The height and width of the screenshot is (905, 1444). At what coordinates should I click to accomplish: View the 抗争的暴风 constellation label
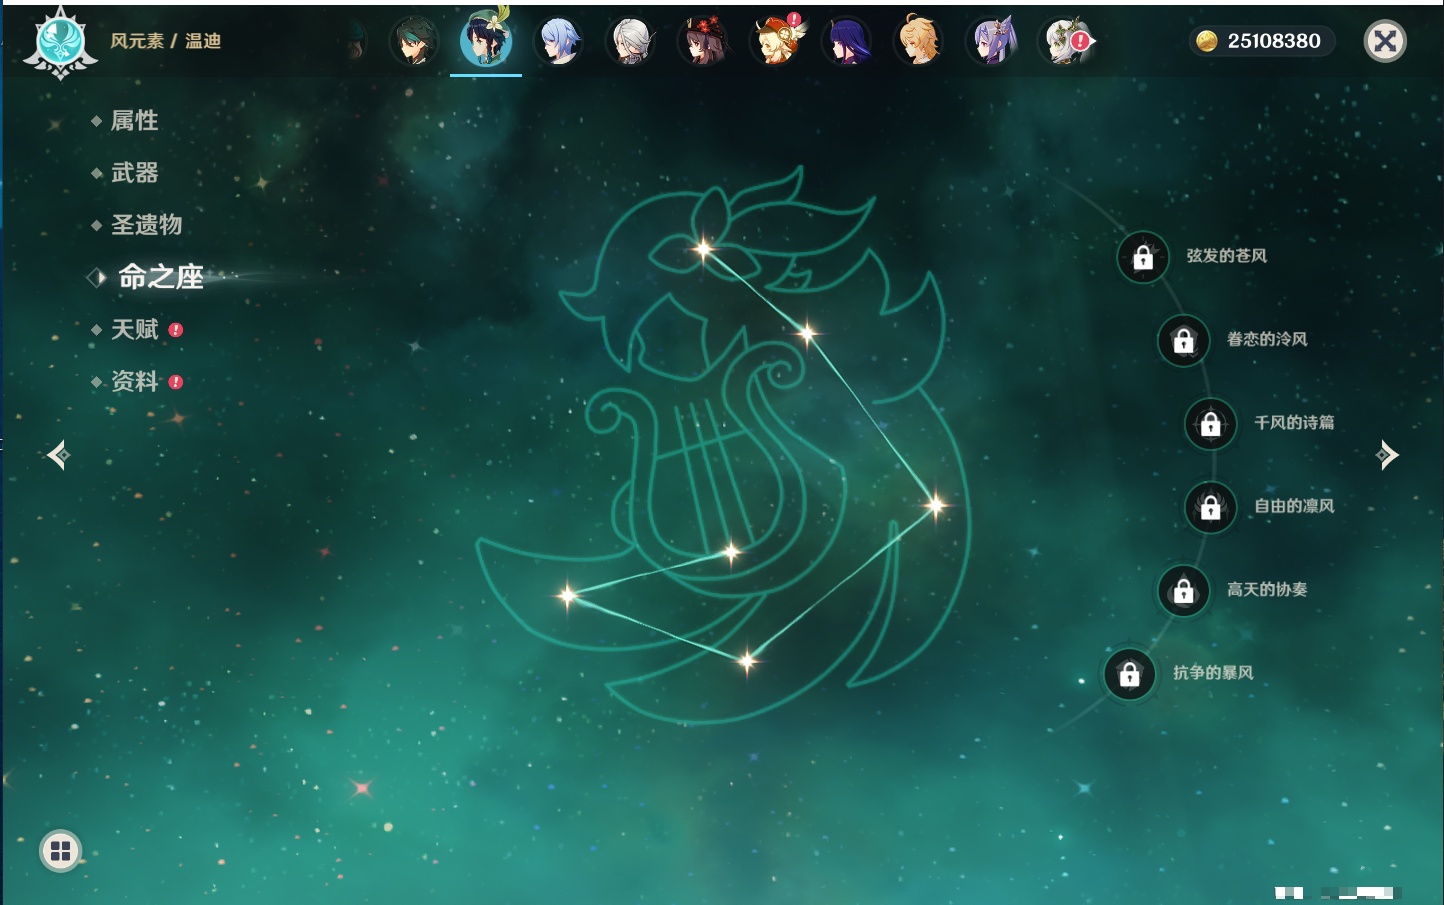pyautogui.click(x=1213, y=672)
